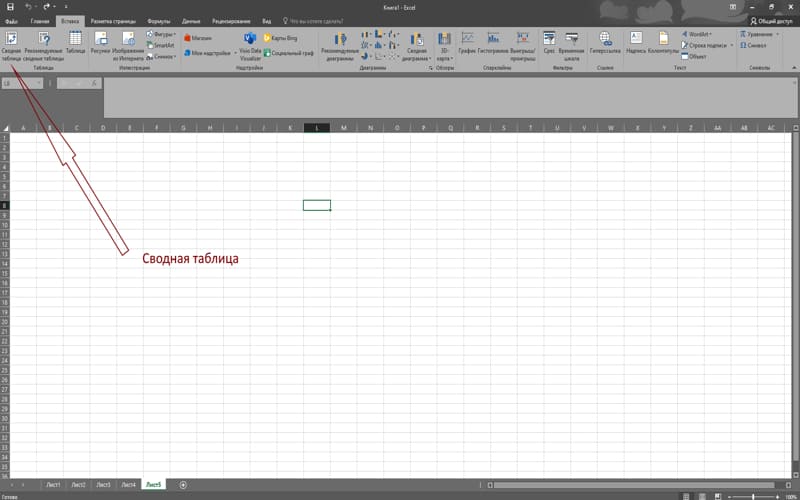Switch to the Вид tab

pos(266,21)
